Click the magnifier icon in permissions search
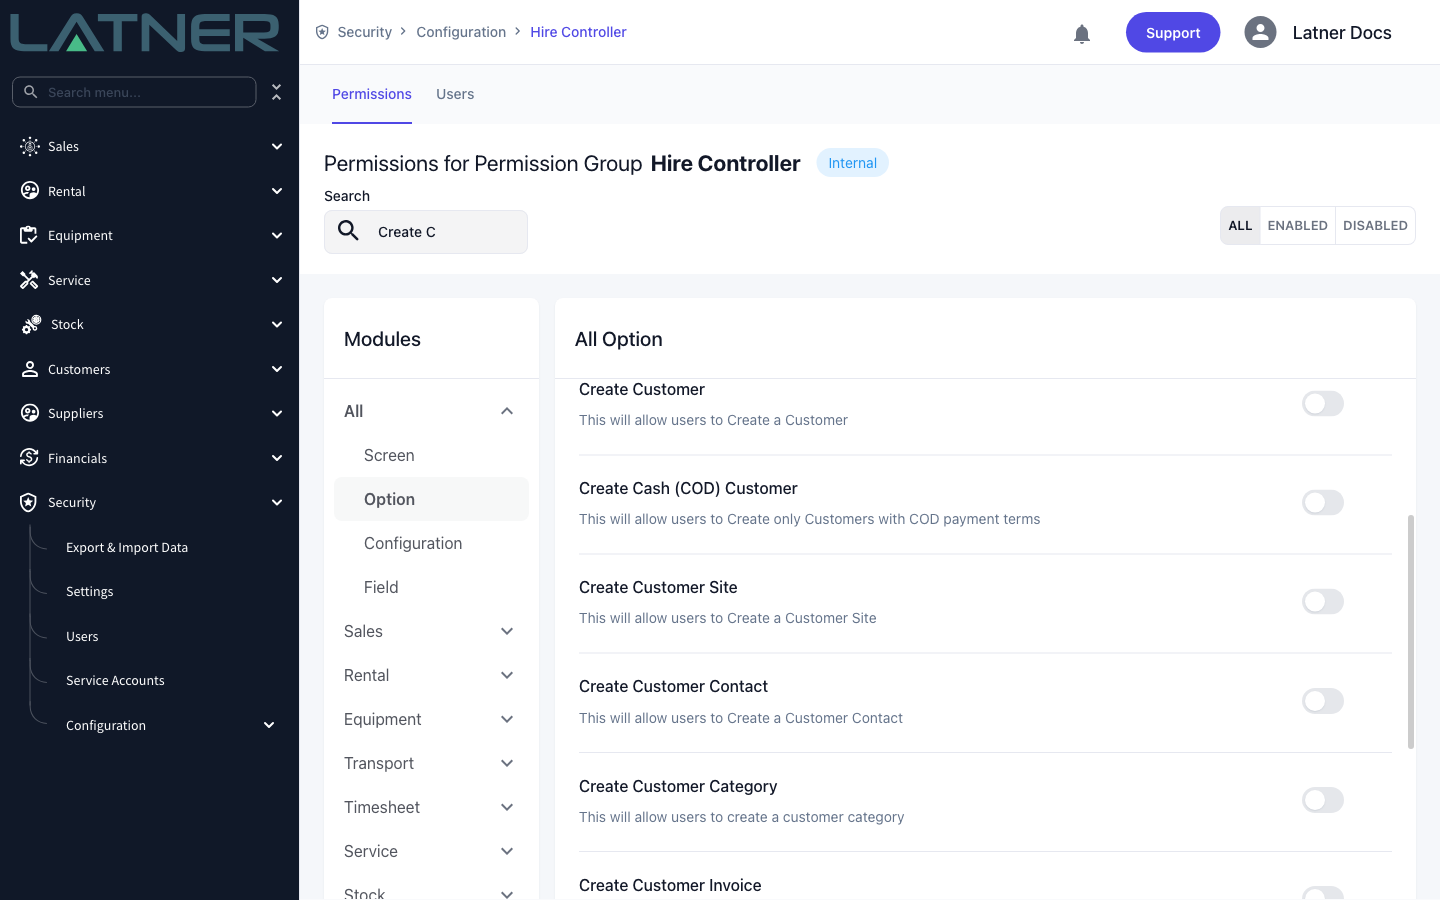Screen dimensions: 1440x900 (348, 231)
